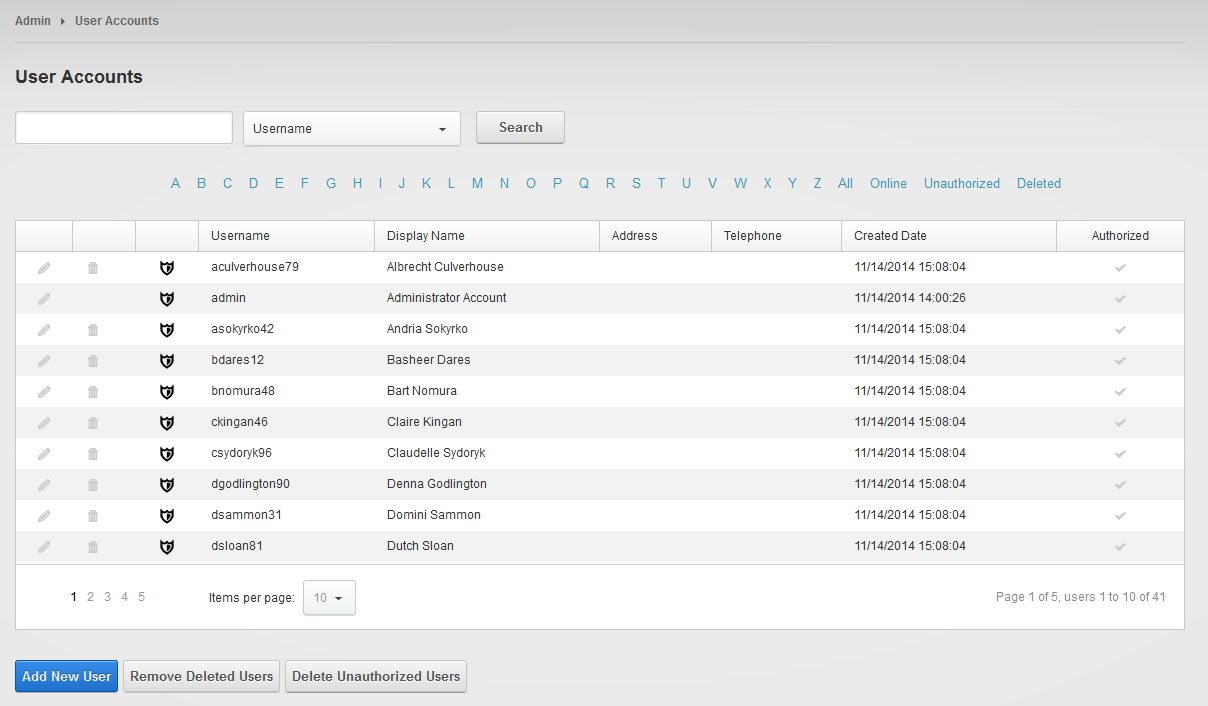Filter users by letter Z
This screenshot has height=706, width=1208.
pos(817,183)
